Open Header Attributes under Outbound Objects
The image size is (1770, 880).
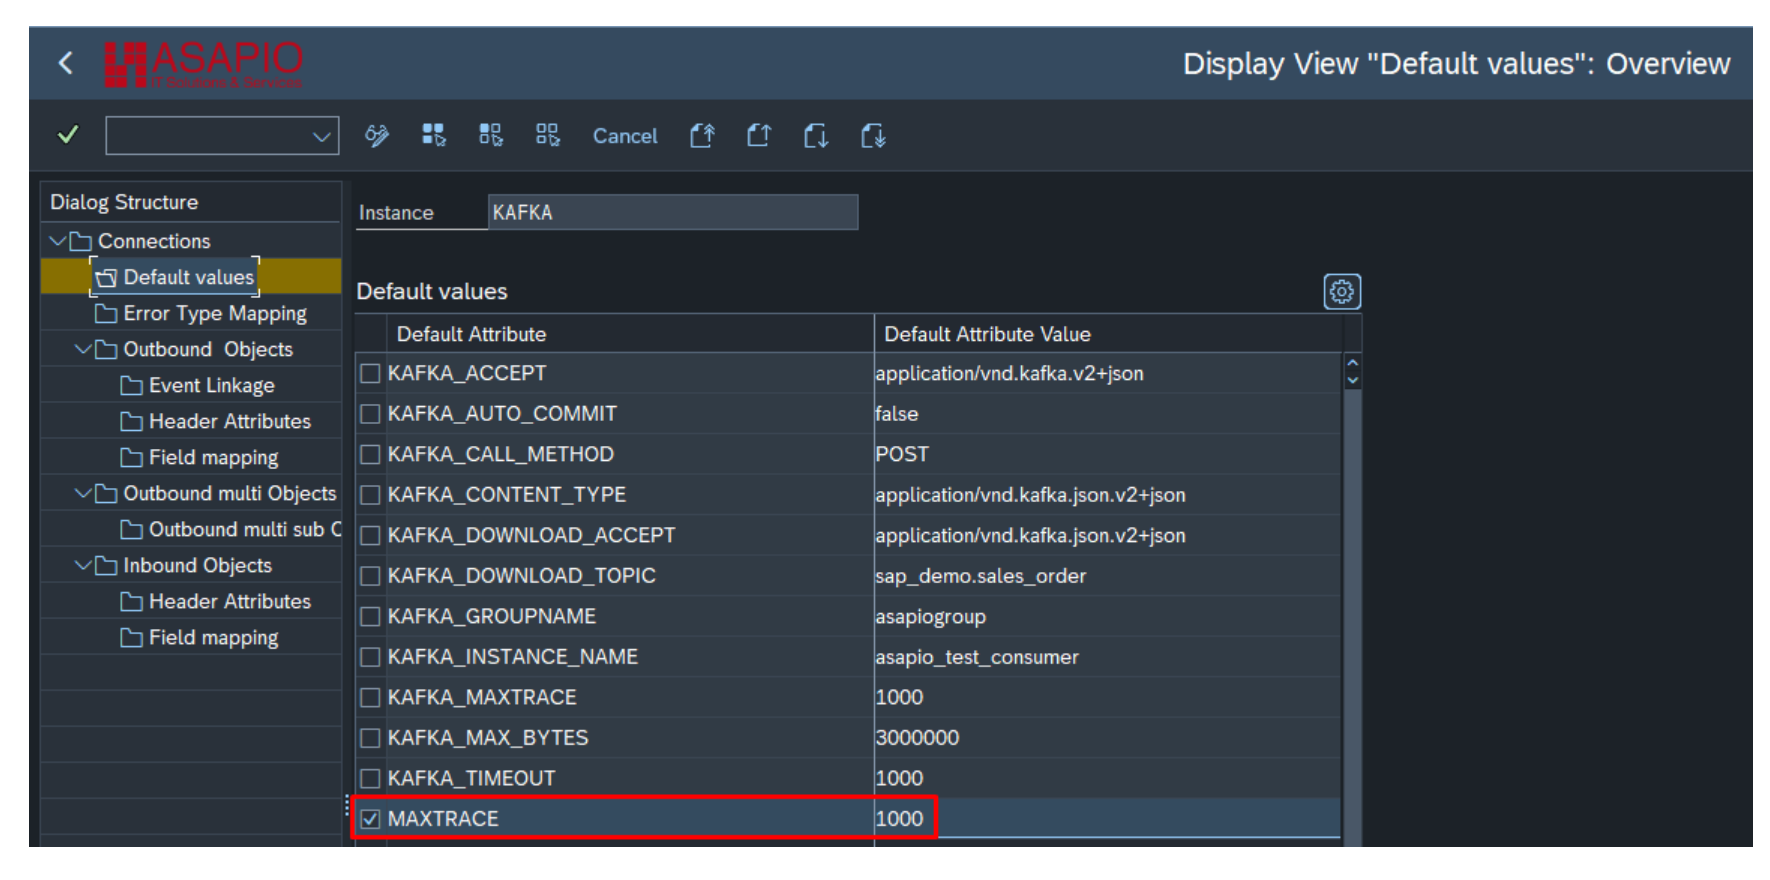(230, 421)
